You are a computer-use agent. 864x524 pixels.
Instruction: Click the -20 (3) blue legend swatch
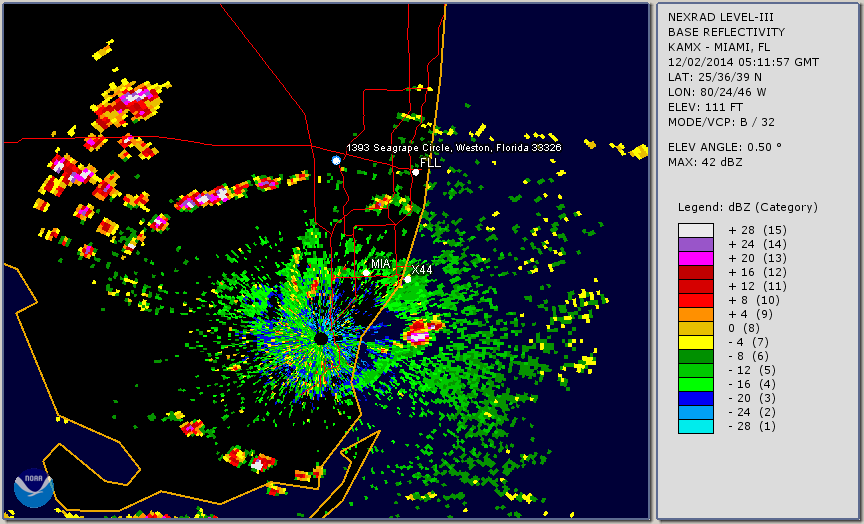coord(696,398)
